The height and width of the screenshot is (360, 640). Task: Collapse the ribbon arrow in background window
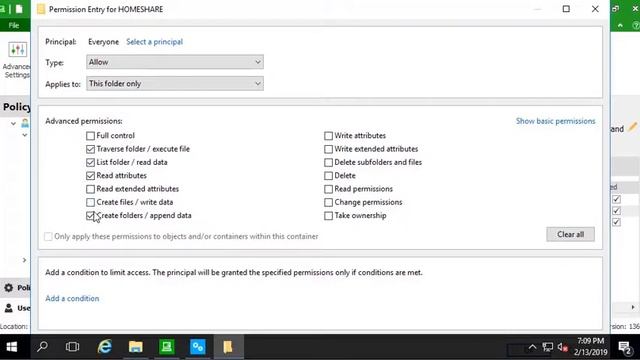[x=620, y=25]
